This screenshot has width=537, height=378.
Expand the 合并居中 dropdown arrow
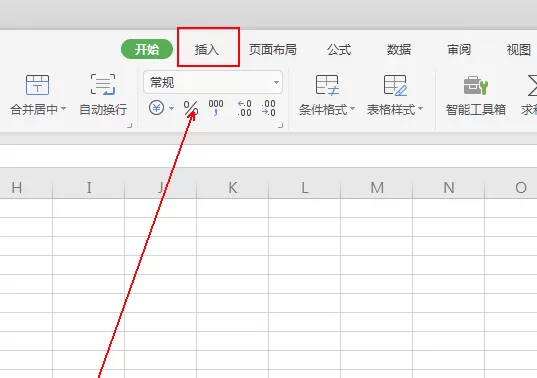63,109
